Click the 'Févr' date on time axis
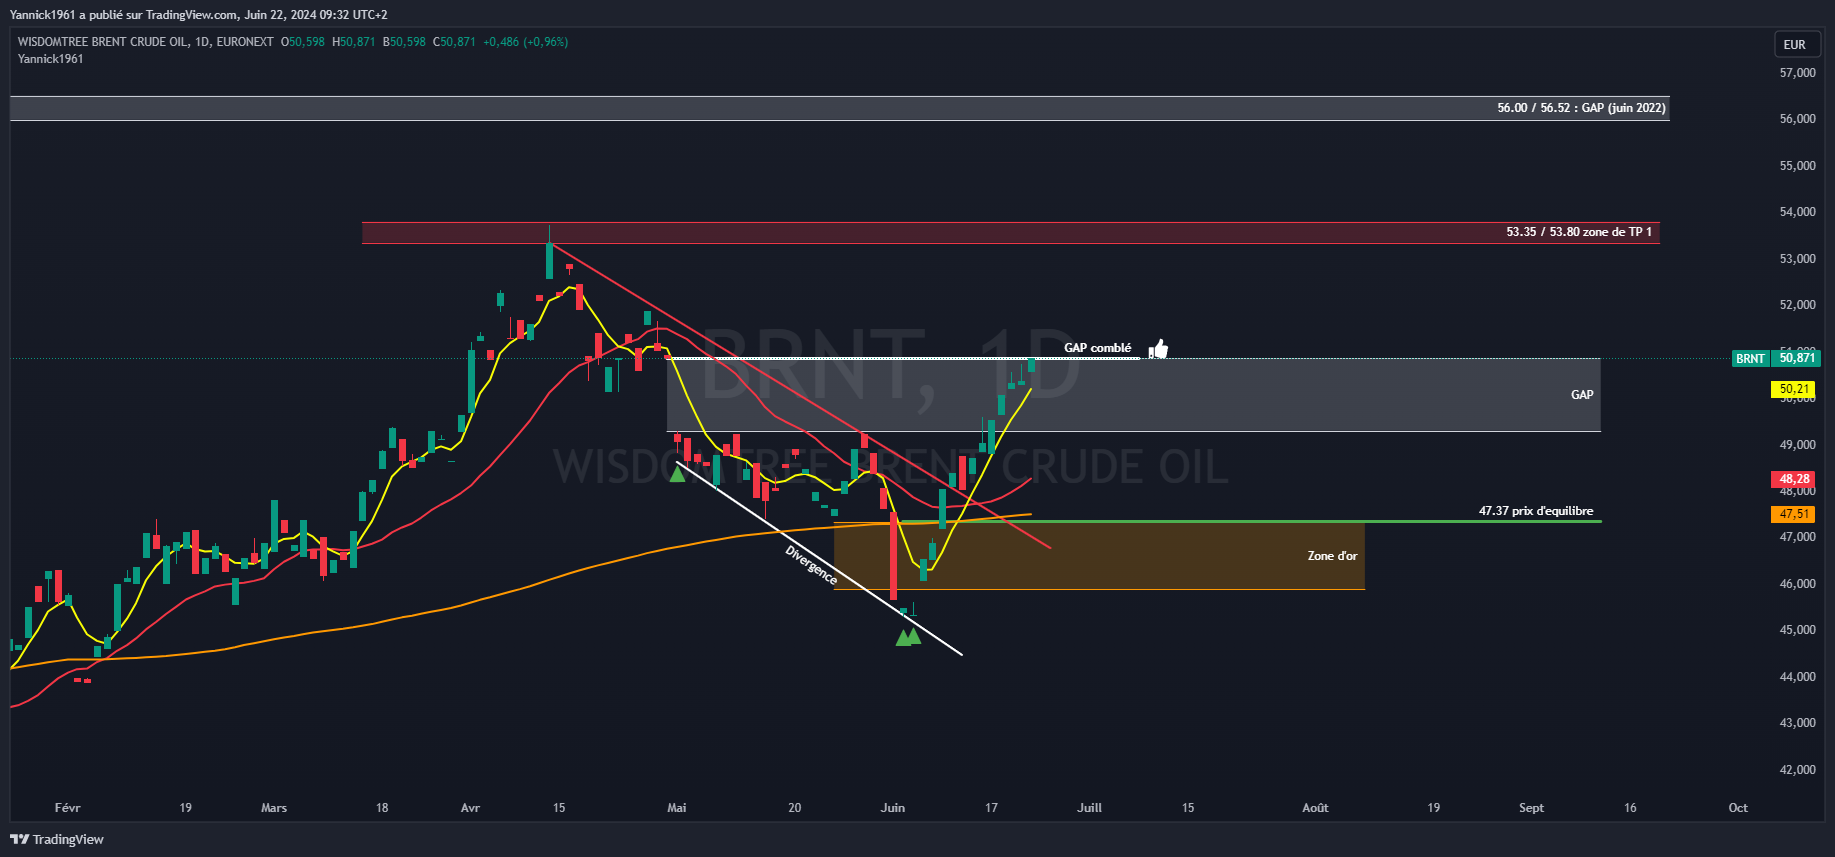The image size is (1835, 857). 68,808
